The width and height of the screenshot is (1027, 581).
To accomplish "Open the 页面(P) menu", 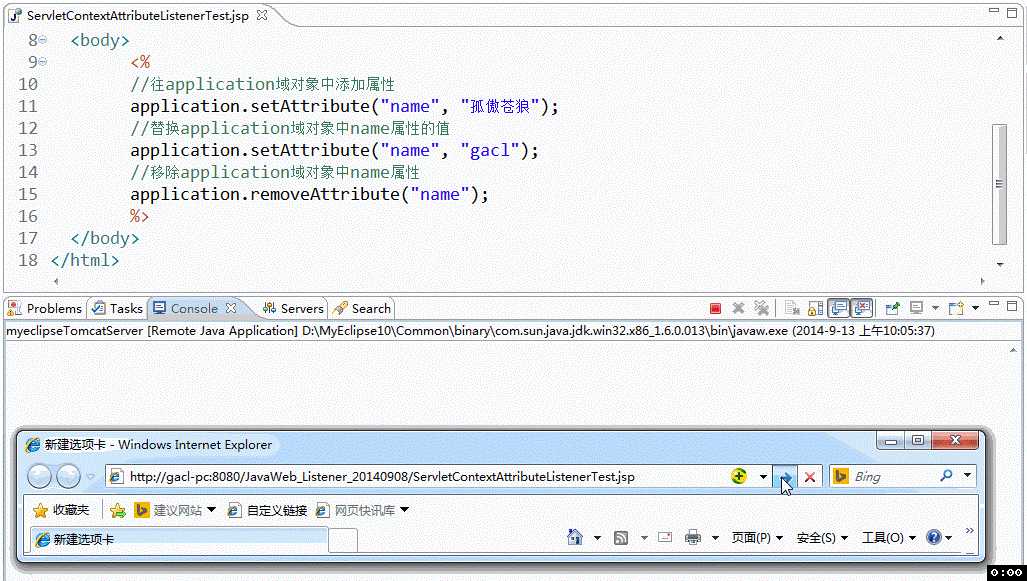I will point(757,538).
